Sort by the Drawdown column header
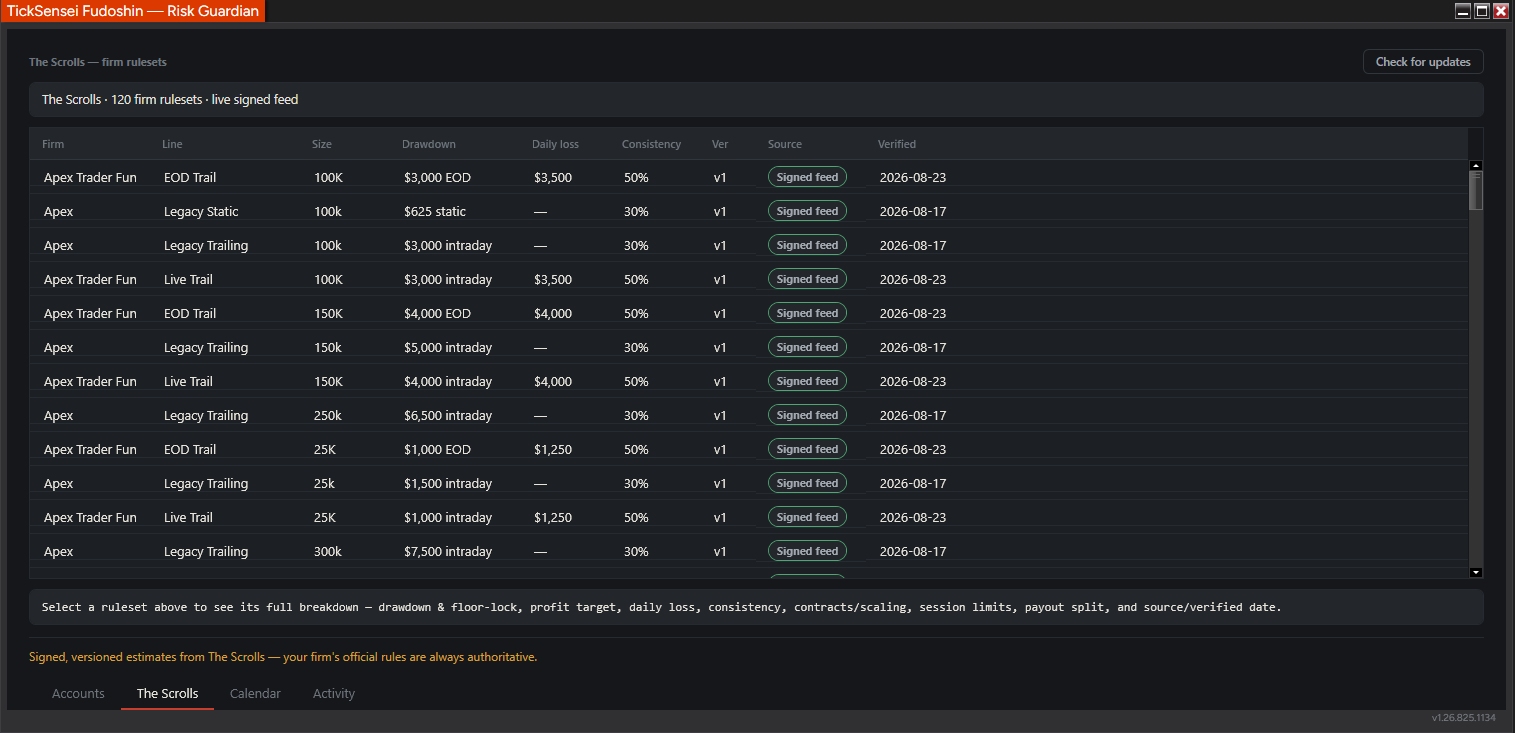 [x=429, y=144]
